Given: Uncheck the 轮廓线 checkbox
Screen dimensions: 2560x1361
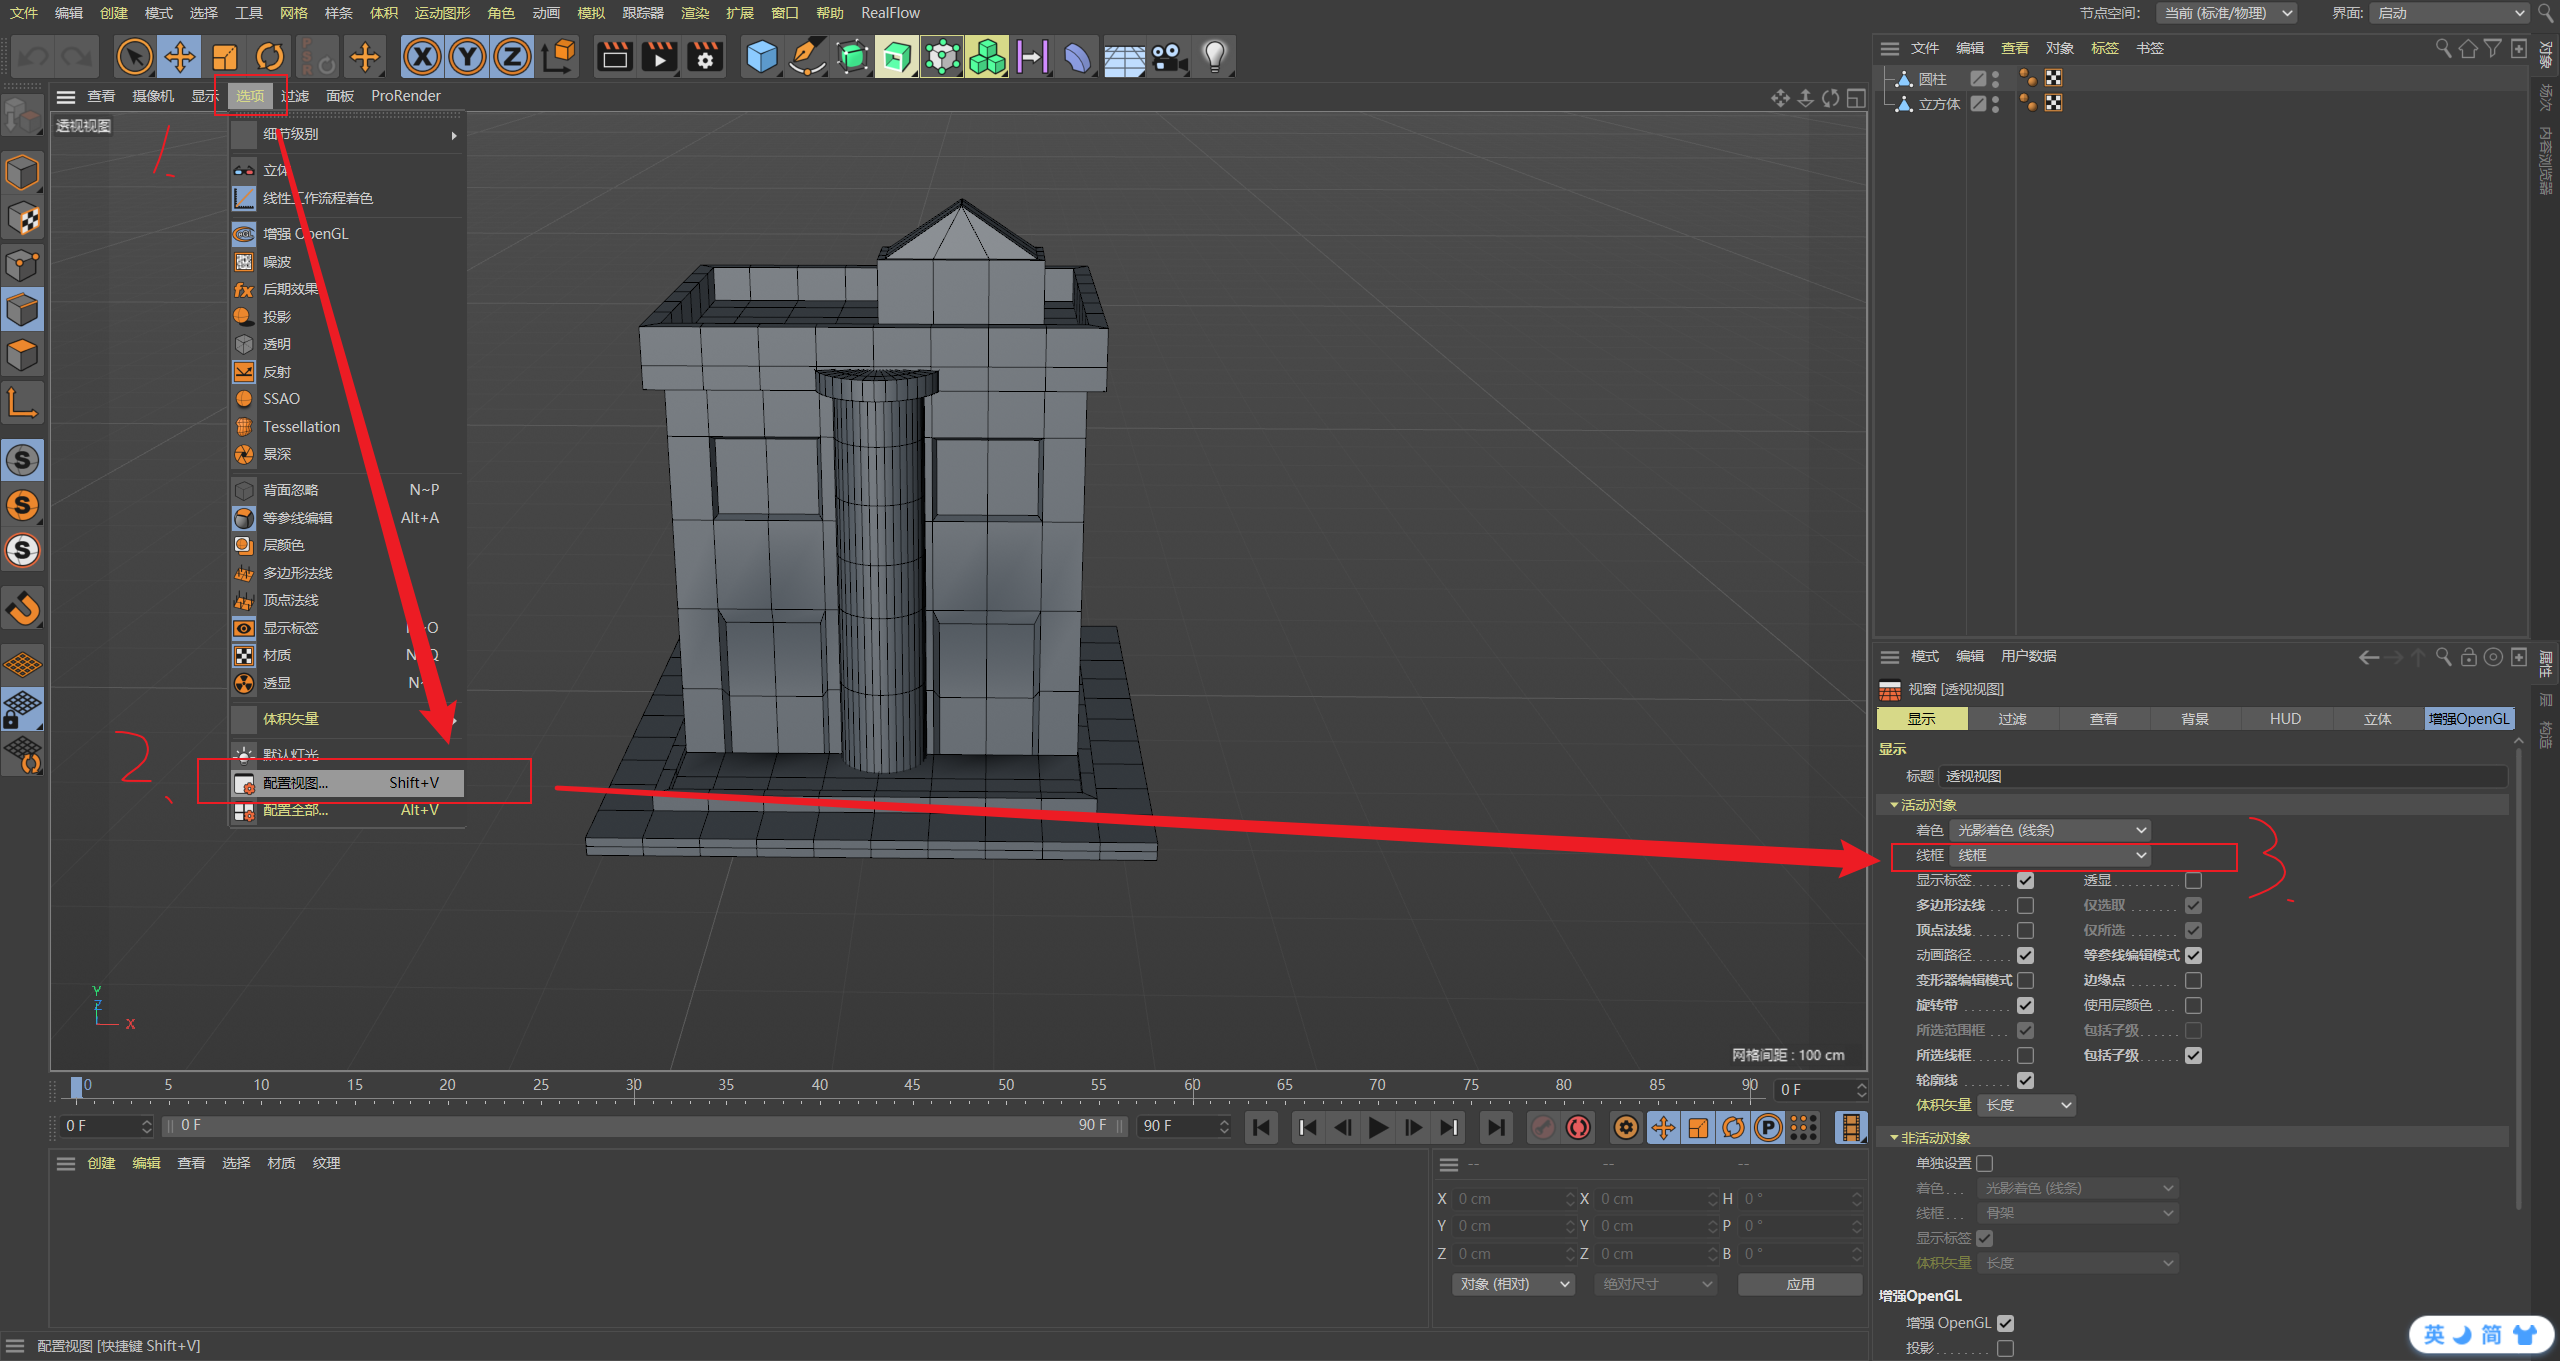Looking at the screenshot, I should tap(2025, 1080).
